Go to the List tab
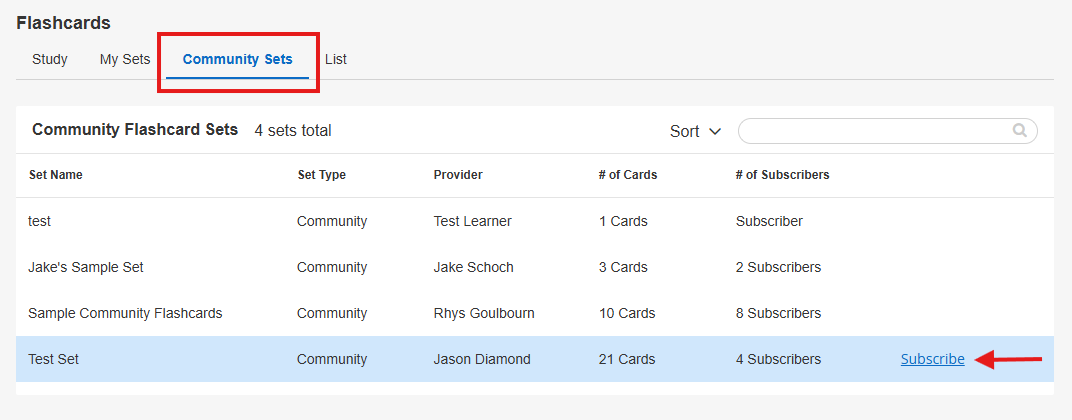 pyautogui.click(x=336, y=59)
